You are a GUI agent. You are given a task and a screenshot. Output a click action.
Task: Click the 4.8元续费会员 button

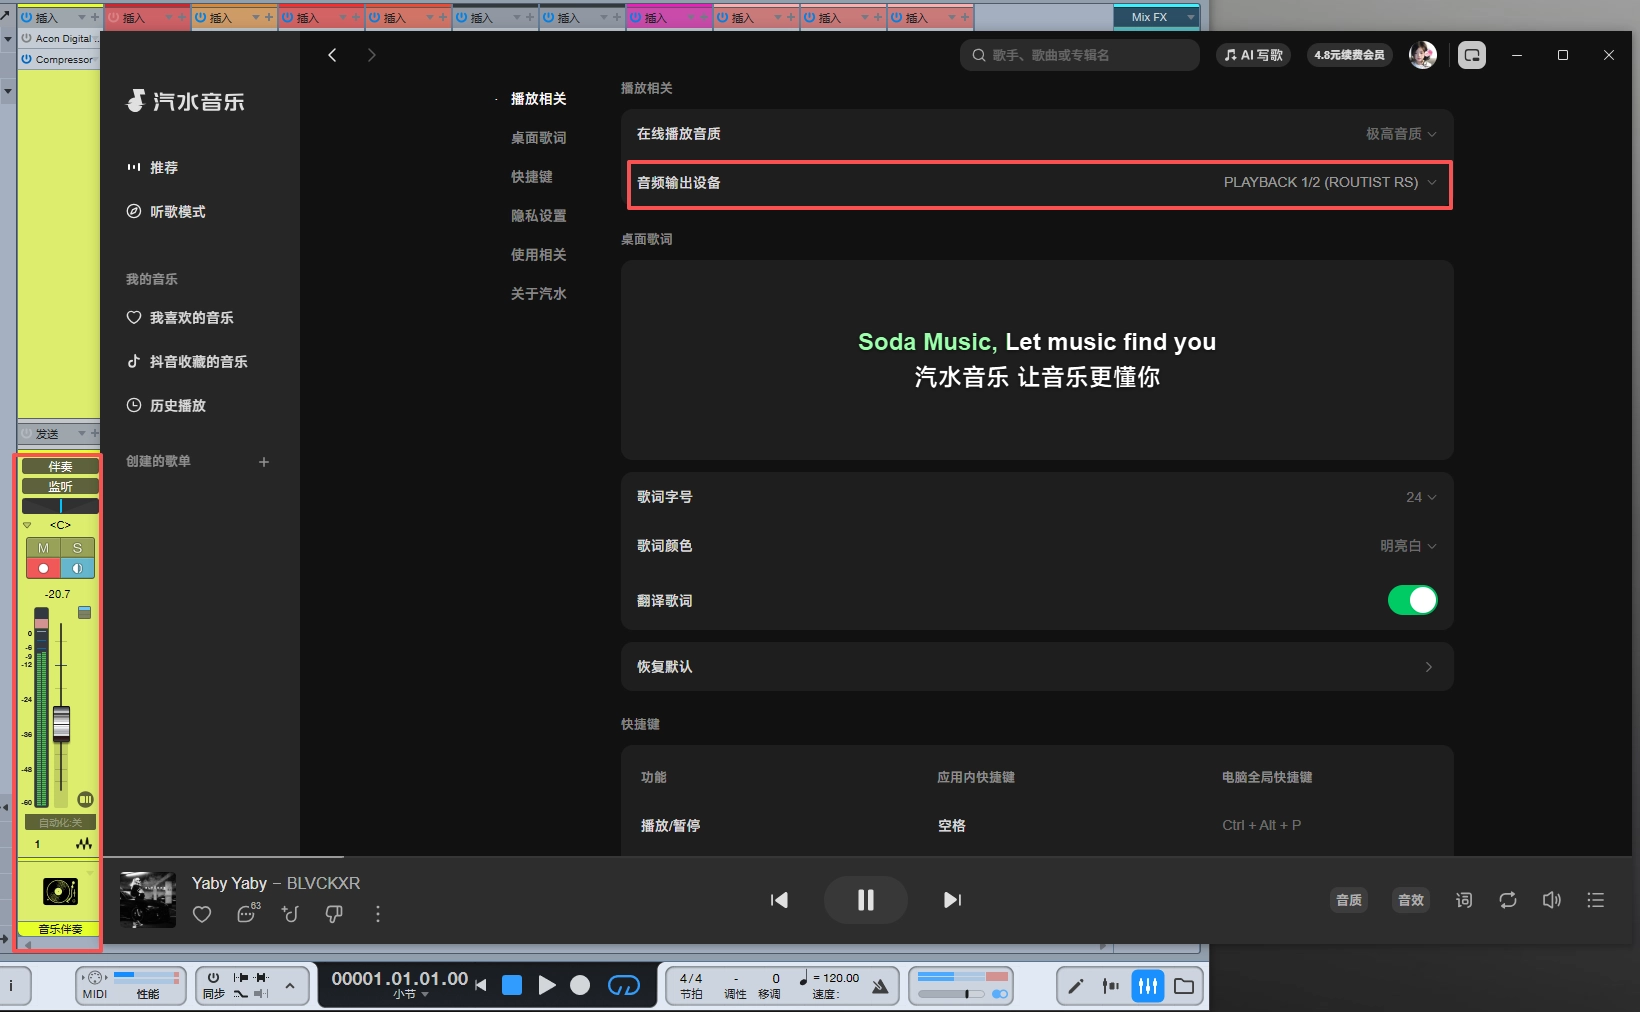(x=1350, y=55)
